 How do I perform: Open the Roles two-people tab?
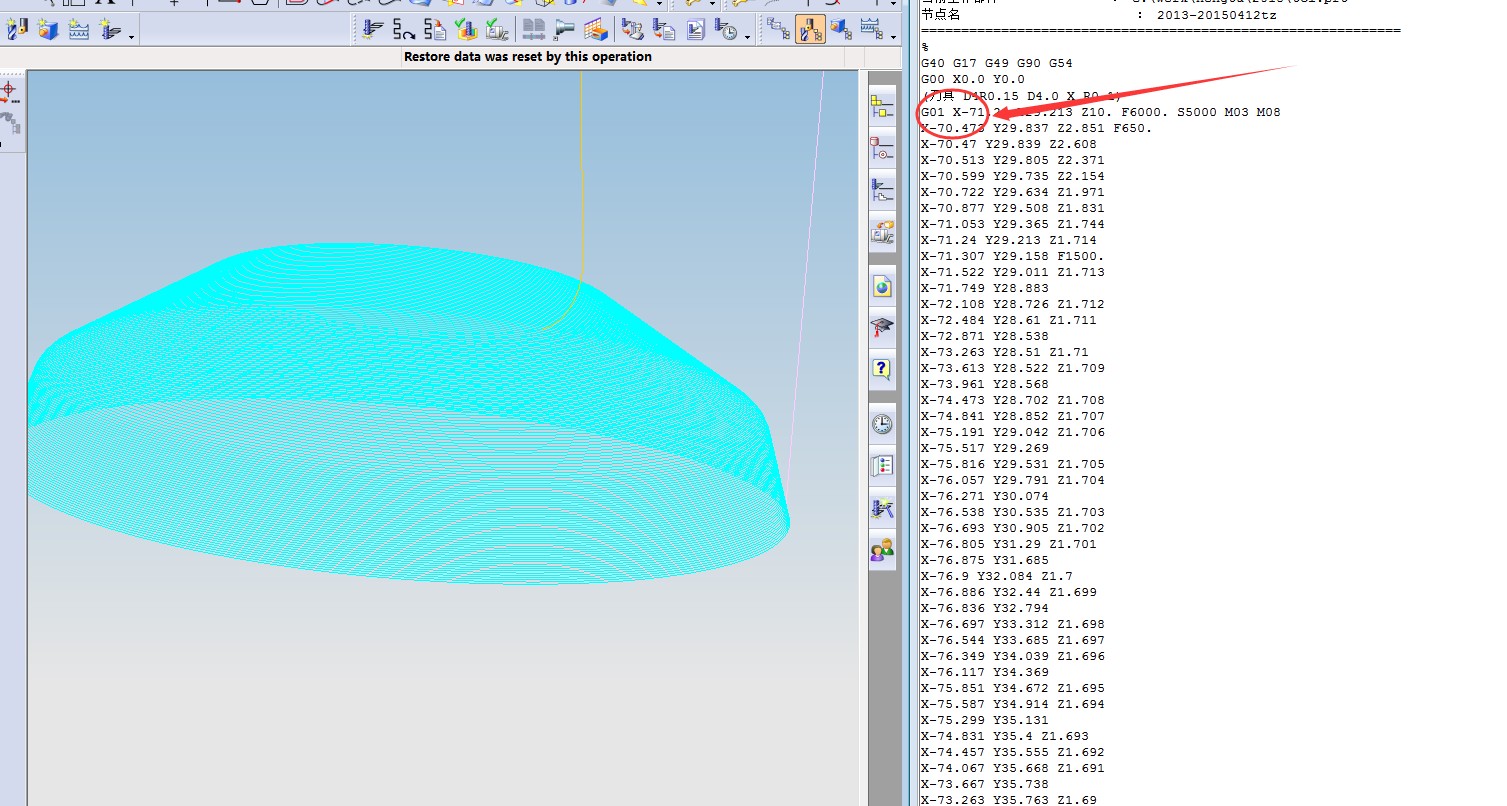click(x=882, y=549)
